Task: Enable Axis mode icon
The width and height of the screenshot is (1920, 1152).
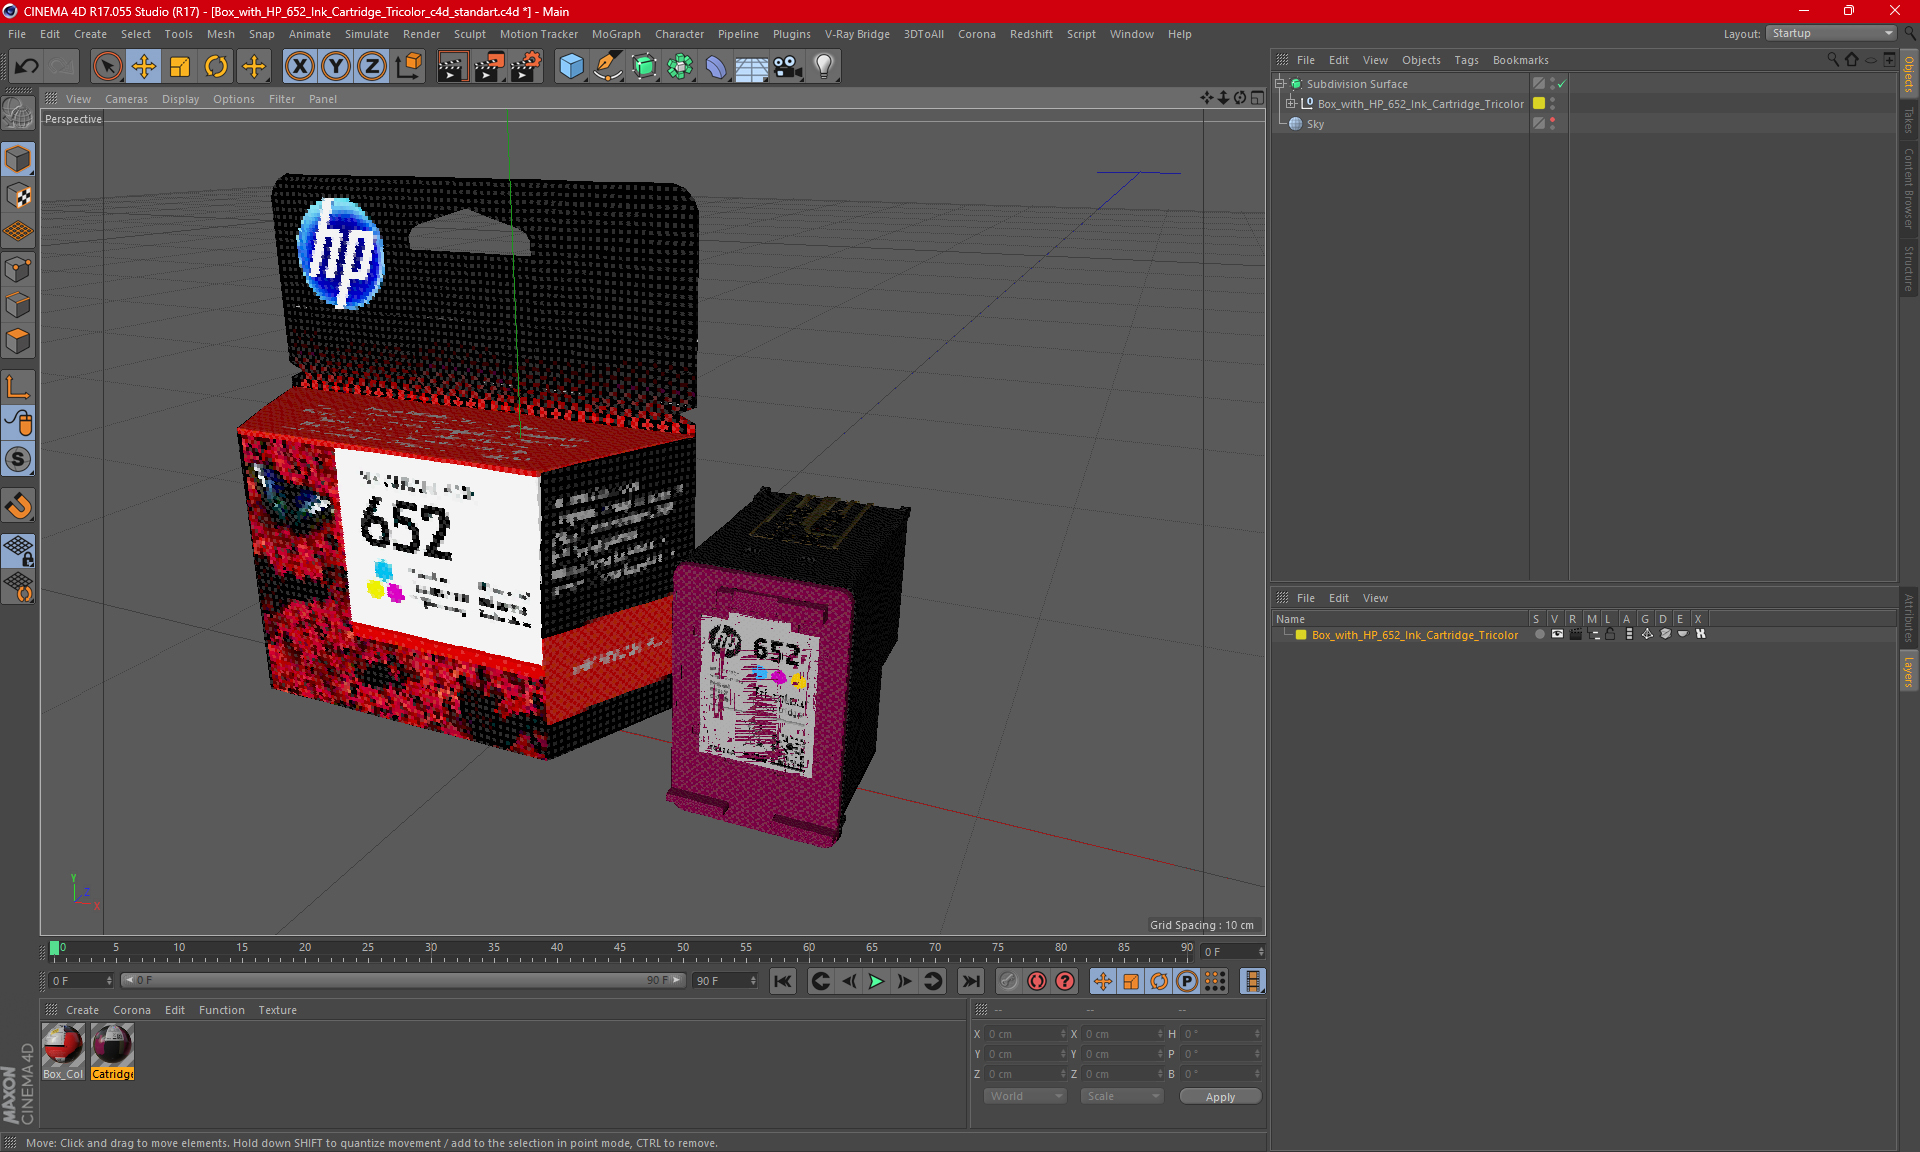Action: coord(18,387)
